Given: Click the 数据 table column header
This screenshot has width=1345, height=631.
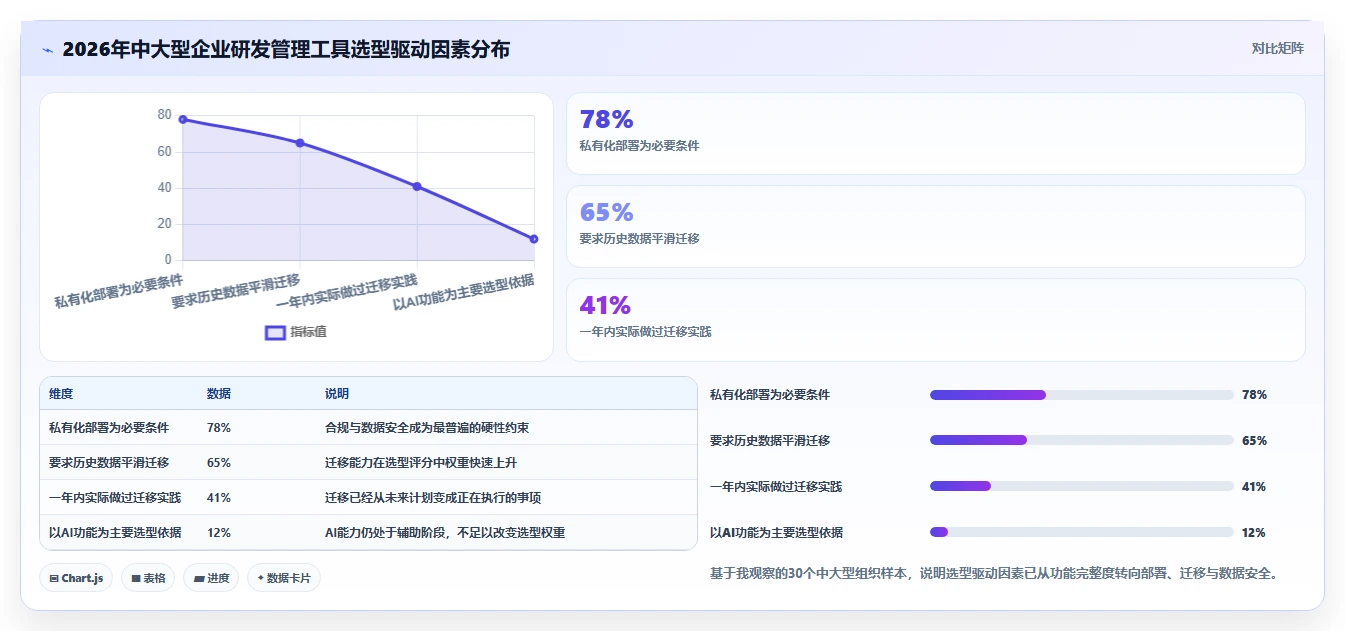Looking at the screenshot, I should pos(219,394).
